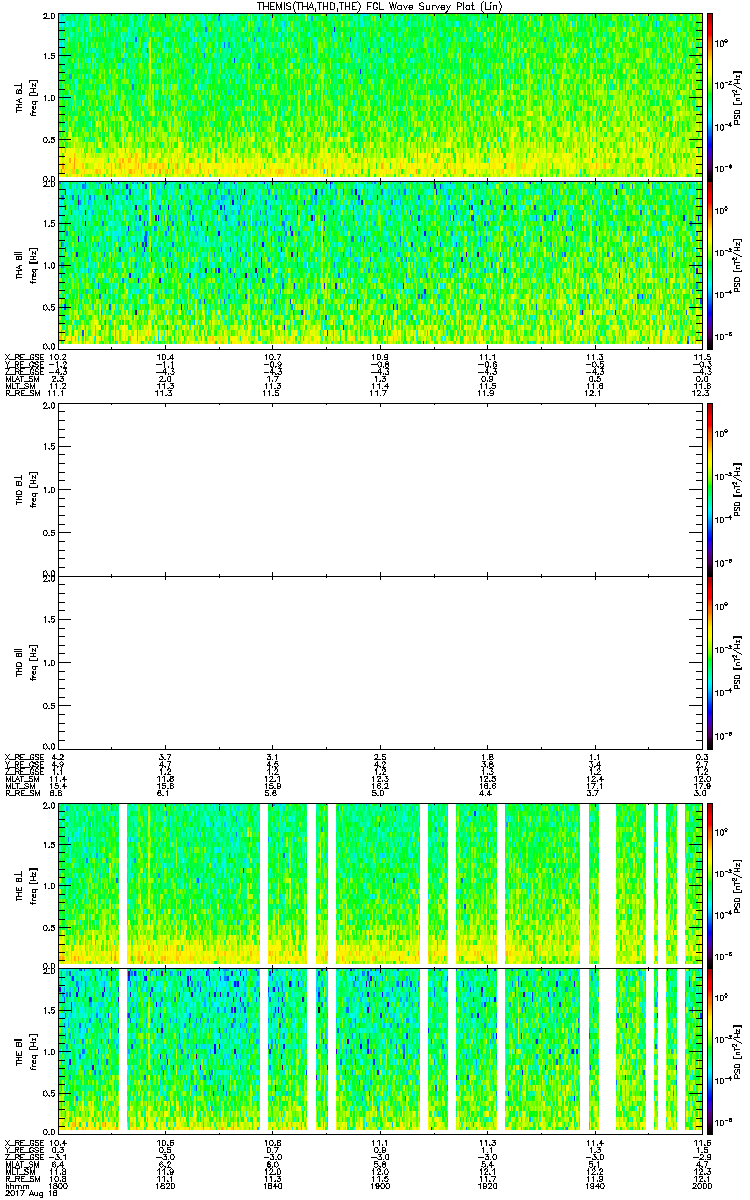Click the THD B-perpendicular PSD color bar
The height and width of the screenshot is (1200, 750).
pos(709,489)
